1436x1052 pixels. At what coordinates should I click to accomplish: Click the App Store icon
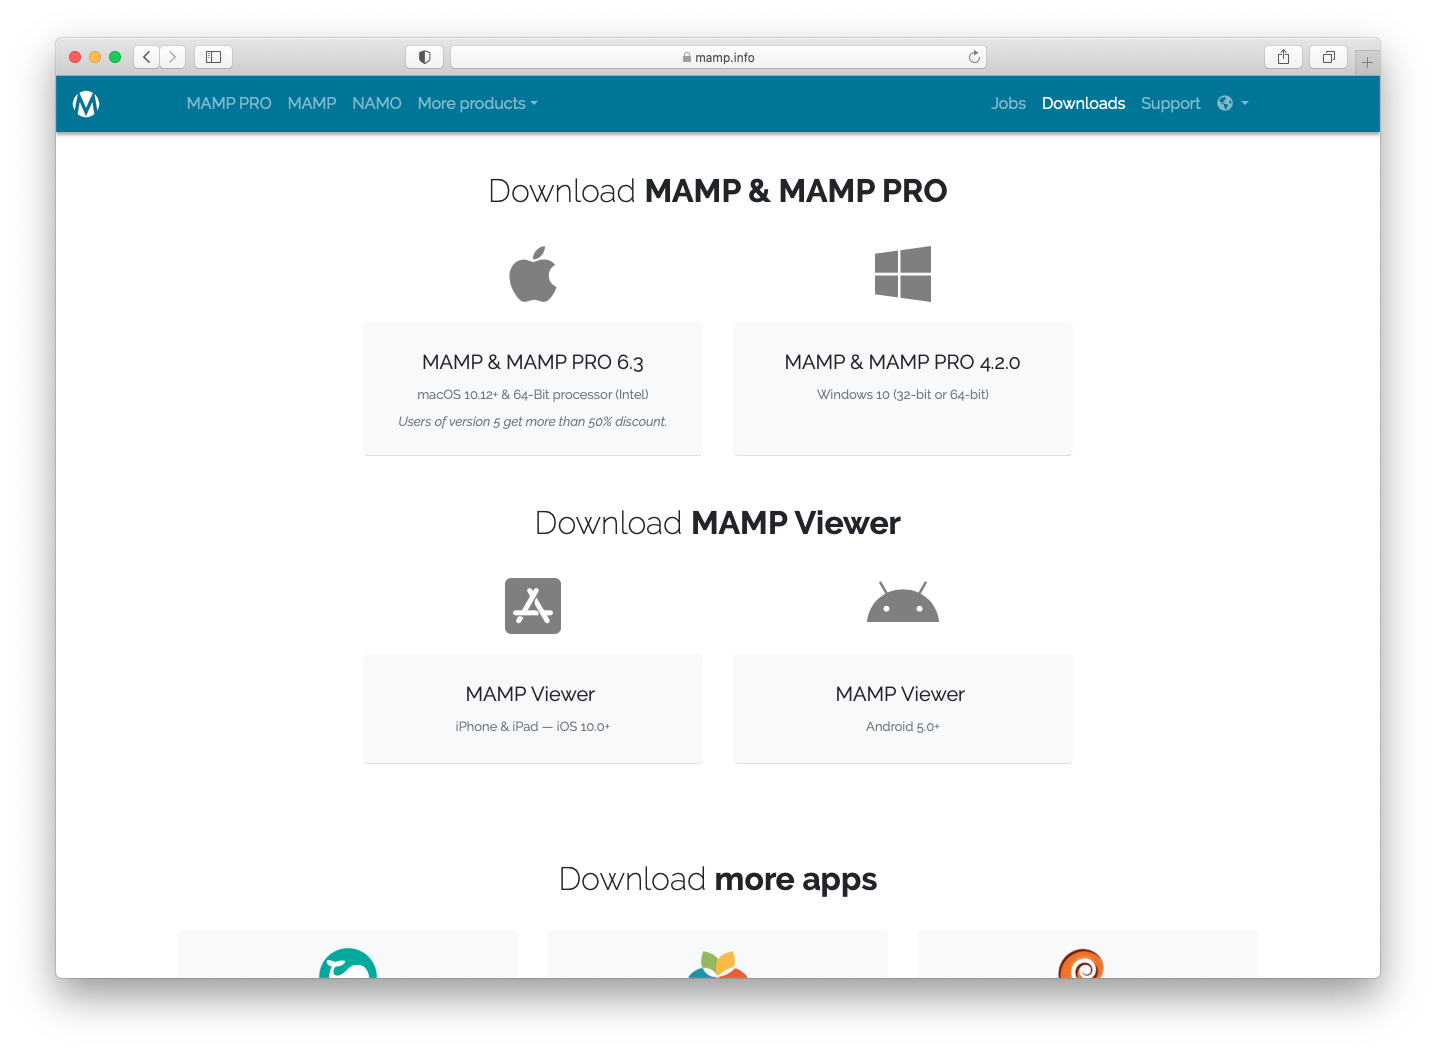(533, 606)
